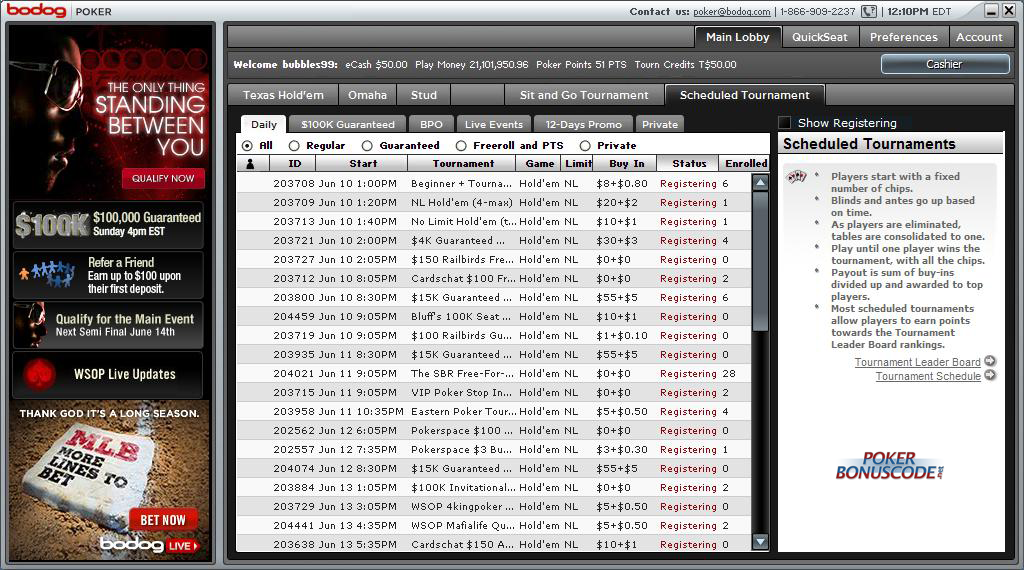Sort by the Buy In column header
1024x570 pixels.
click(626, 164)
